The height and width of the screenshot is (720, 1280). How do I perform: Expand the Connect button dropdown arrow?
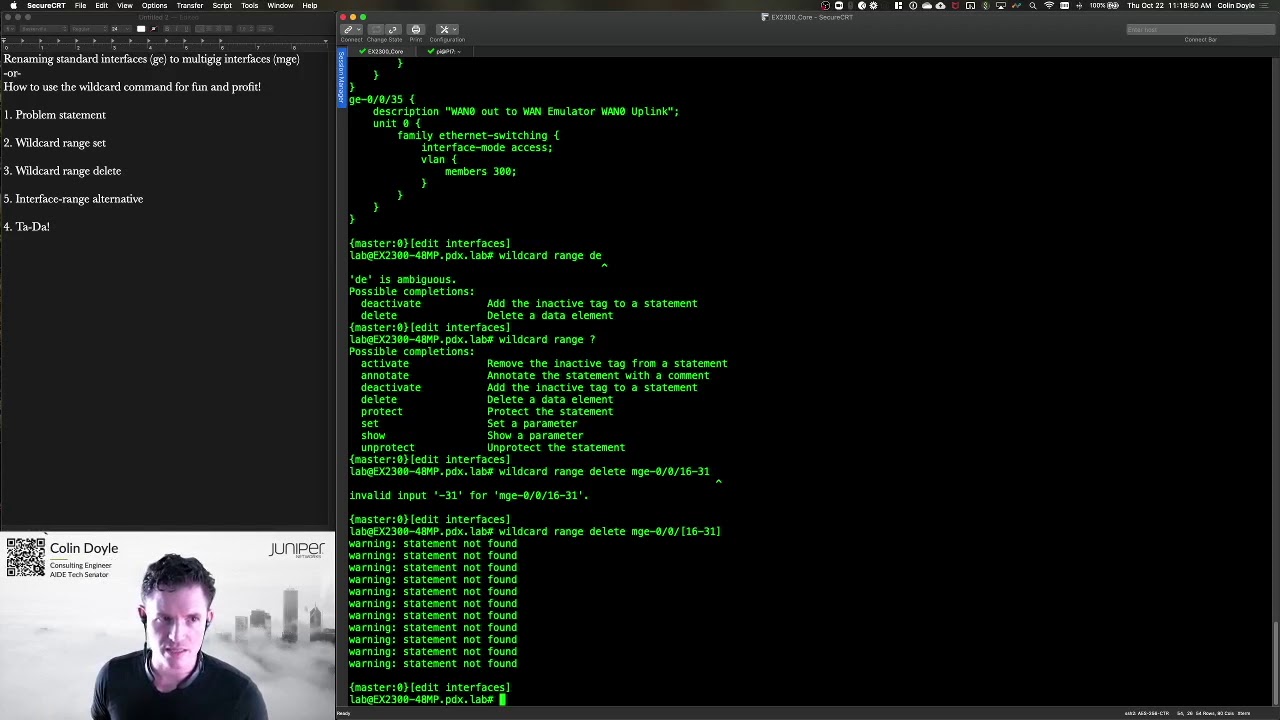358,30
